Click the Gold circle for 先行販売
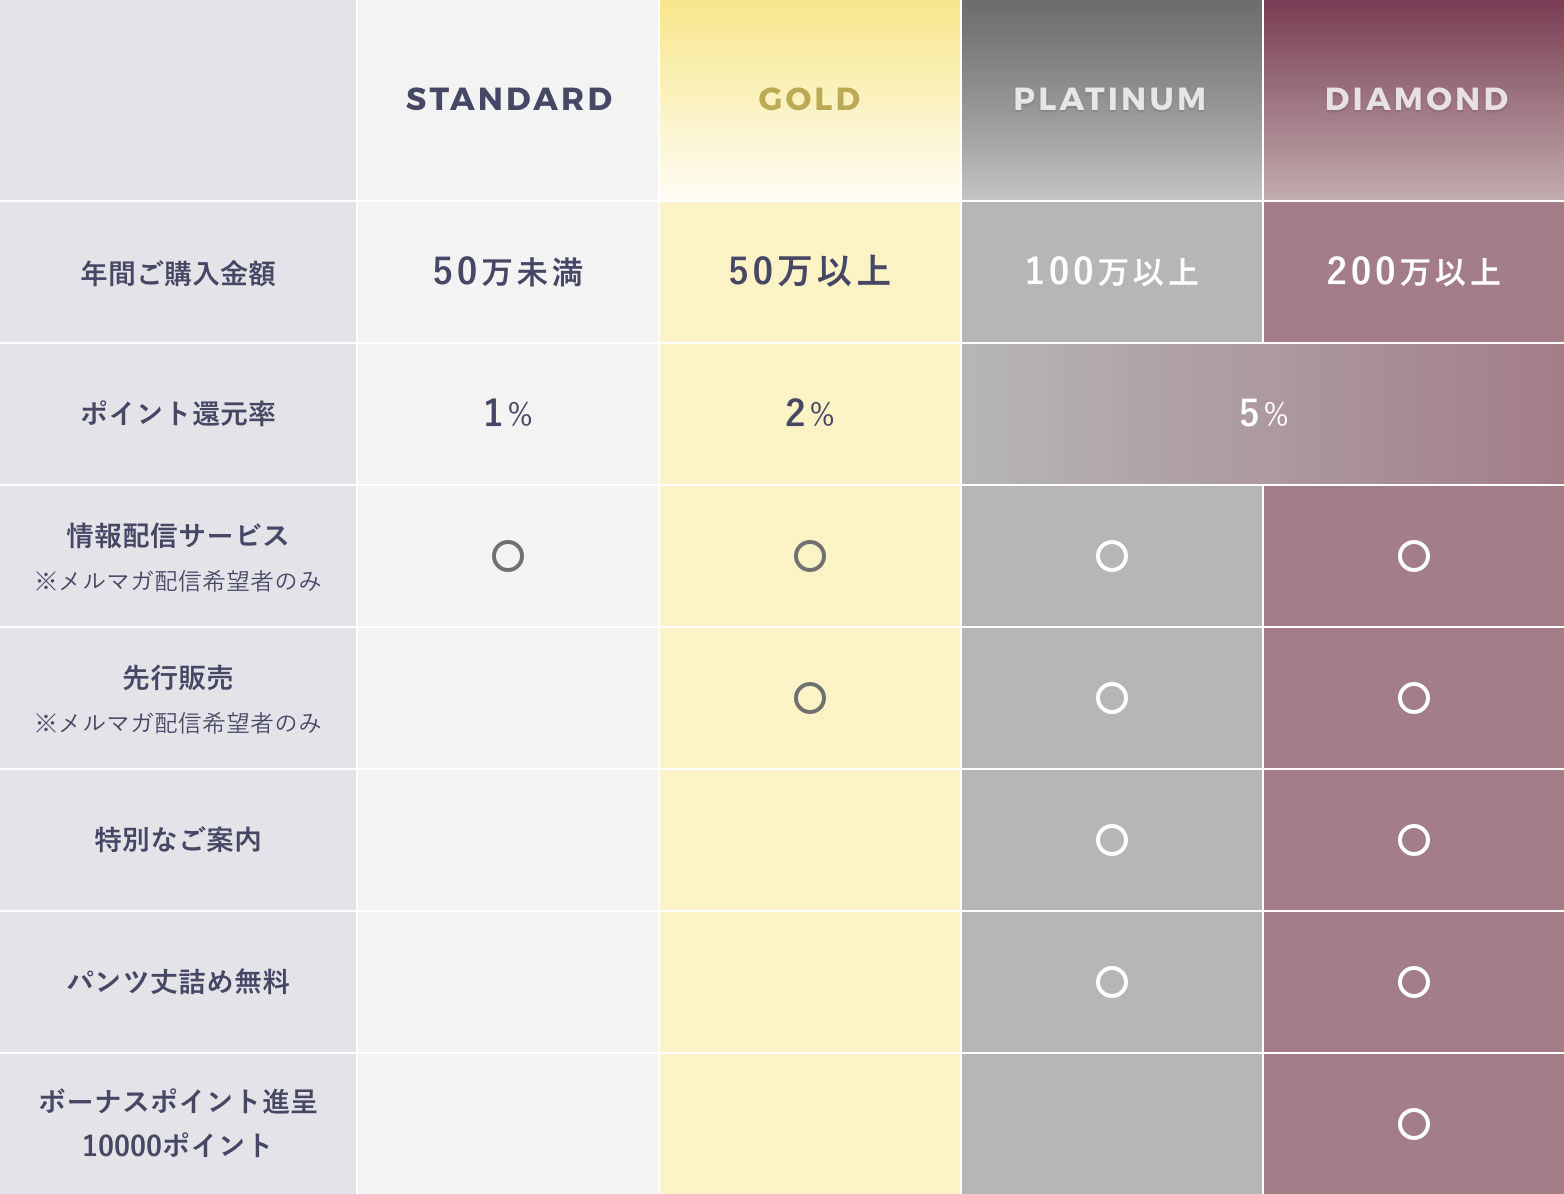 810,698
